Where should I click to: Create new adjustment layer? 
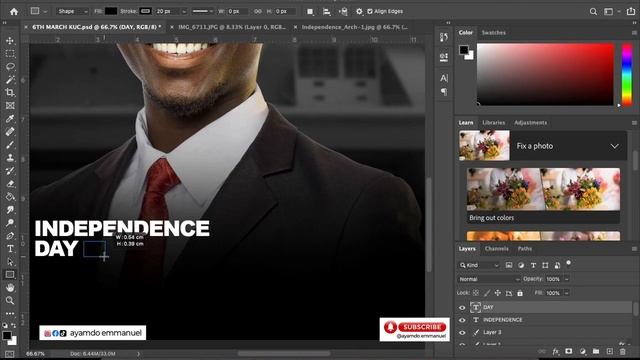pyautogui.click(x=582, y=351)
